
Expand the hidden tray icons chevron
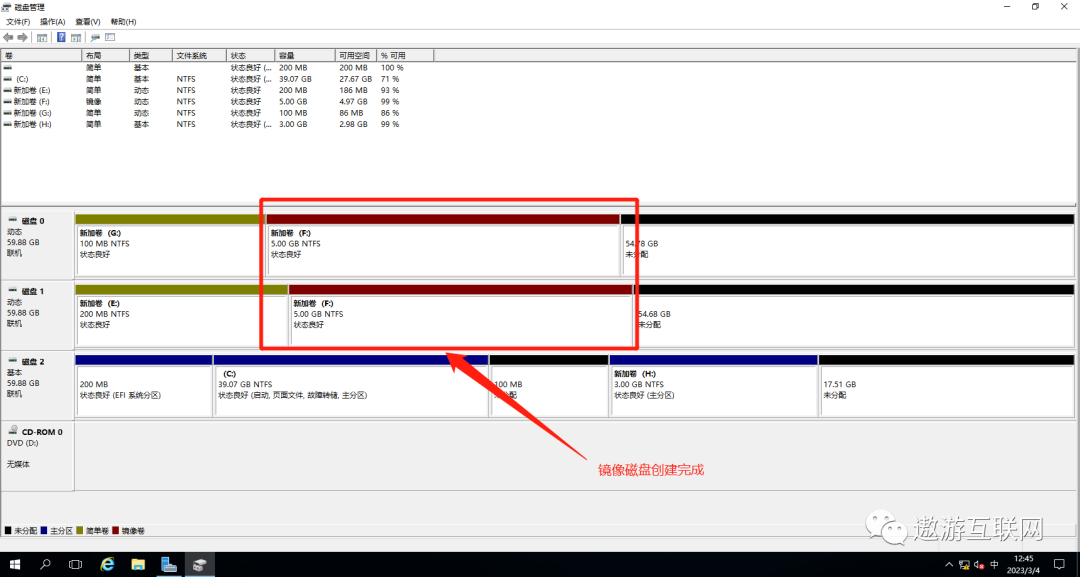[x=950, y=565]
